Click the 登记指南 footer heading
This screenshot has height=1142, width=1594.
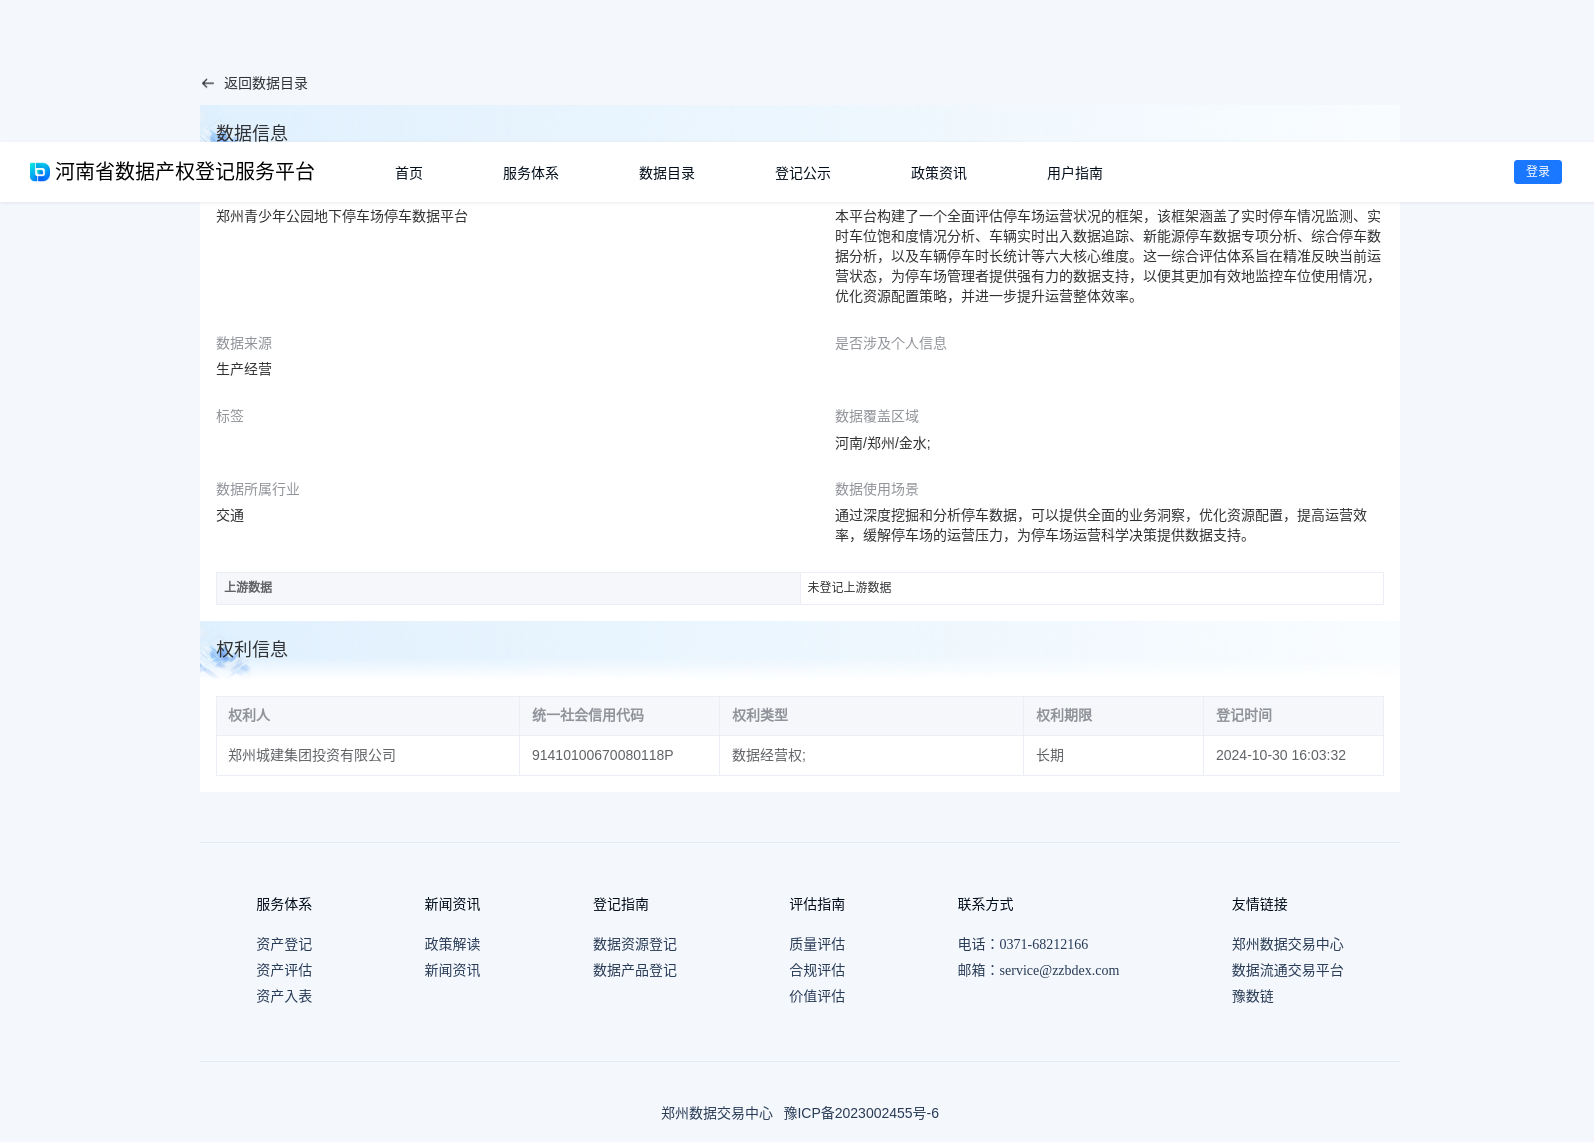[621, 904]
